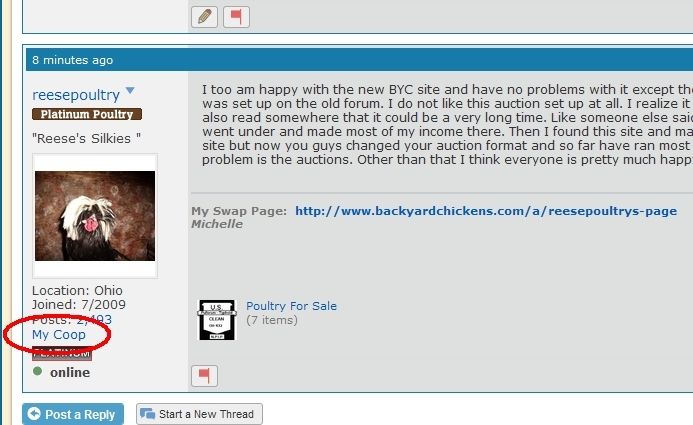Click the speech bubbles icon on Start a New Thread
This screenshot has height=425, width=693.
click(x=148, y=414)
